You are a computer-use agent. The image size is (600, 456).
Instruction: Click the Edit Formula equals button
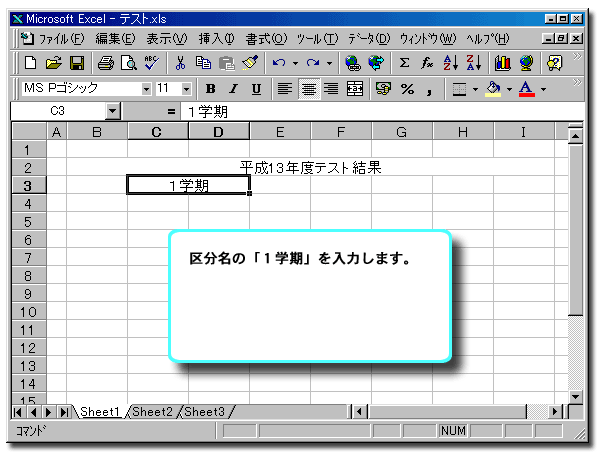click(171, 112)
